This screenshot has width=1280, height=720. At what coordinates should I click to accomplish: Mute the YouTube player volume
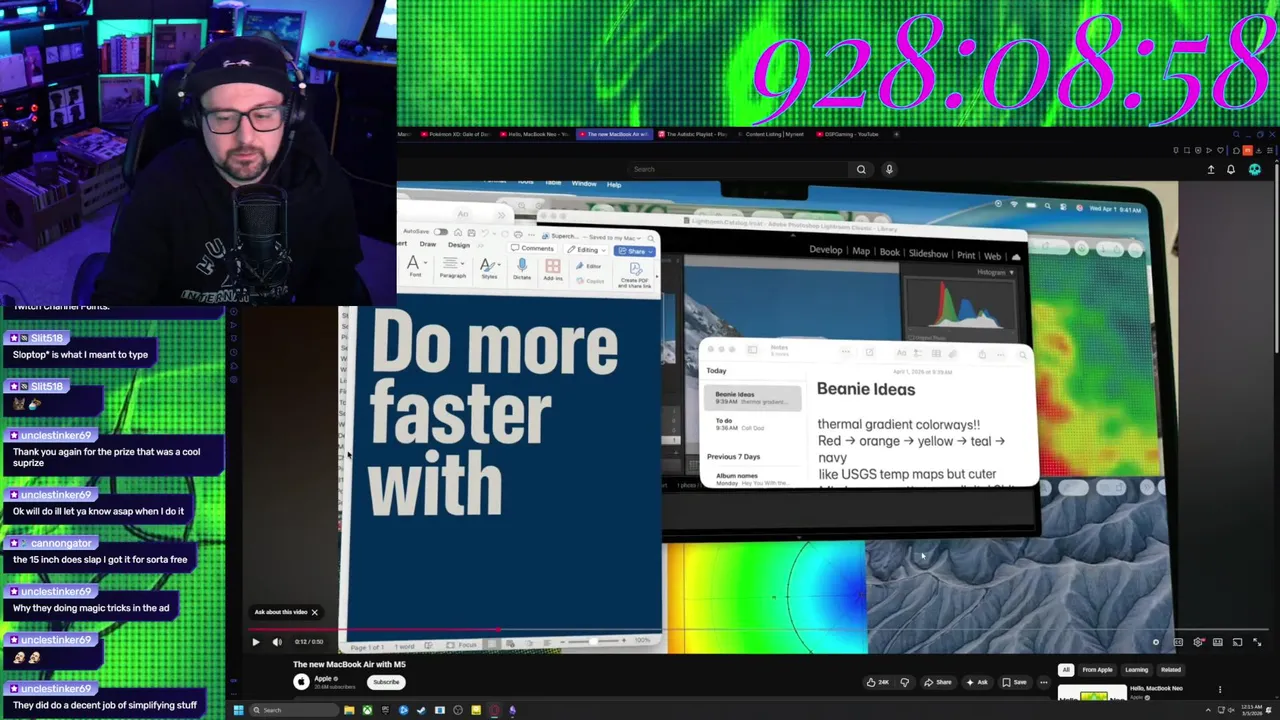pyautogui.click(x=277, y=642)
